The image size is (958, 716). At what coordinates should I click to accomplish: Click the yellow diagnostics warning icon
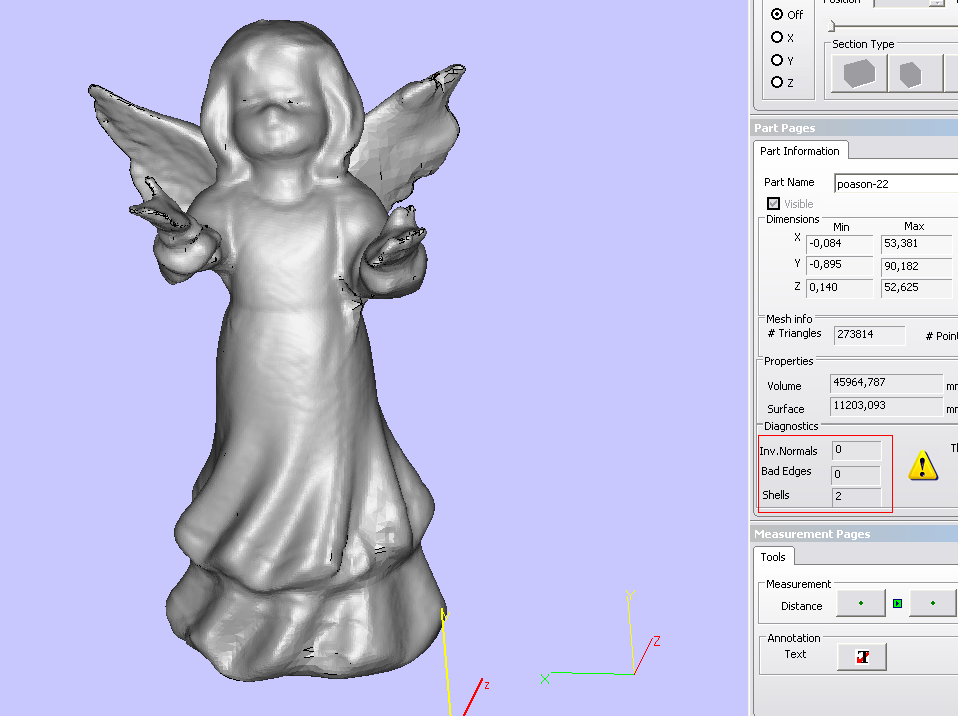point(922,464)
